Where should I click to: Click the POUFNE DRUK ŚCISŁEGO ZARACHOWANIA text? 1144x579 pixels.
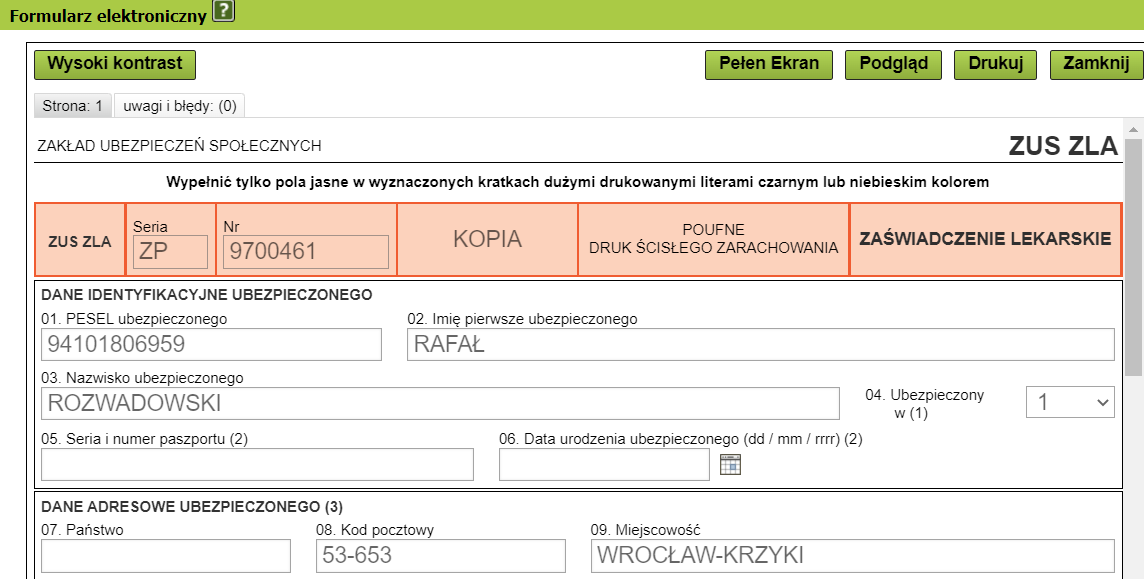tap(714, 238)
